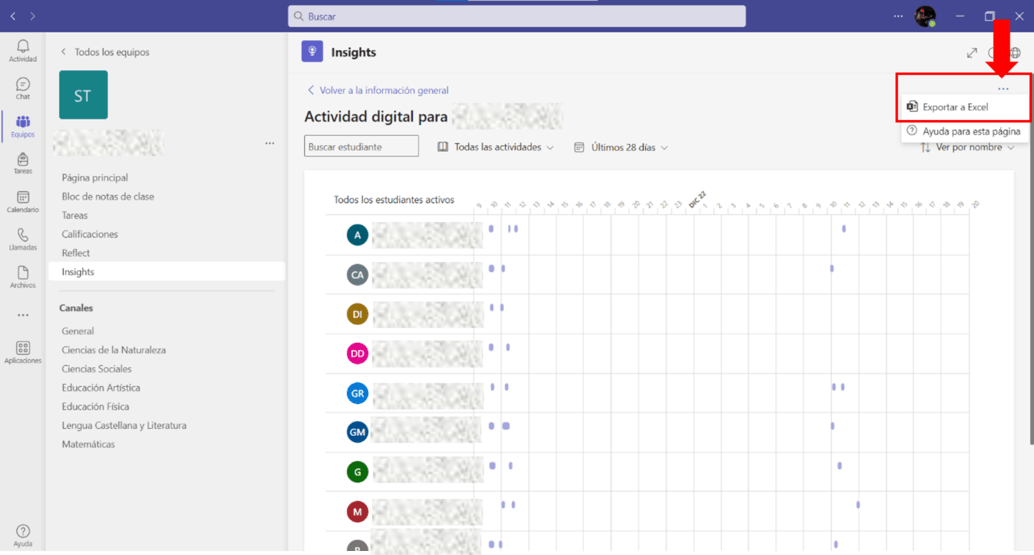
Task: Open the profile picture menu
Action: coord(925,16)
